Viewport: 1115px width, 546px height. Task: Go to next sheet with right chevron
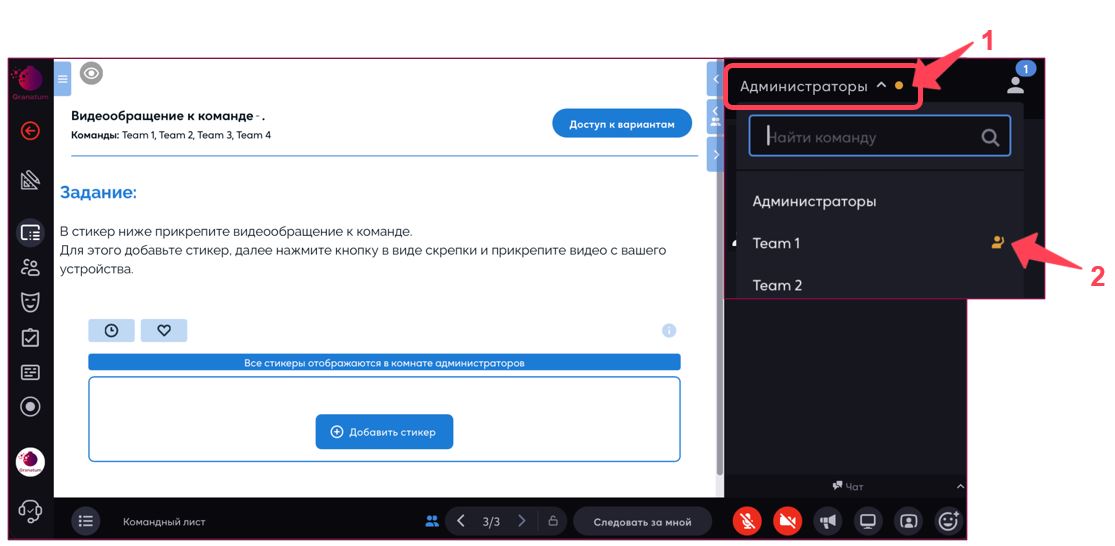click(521, 521)
